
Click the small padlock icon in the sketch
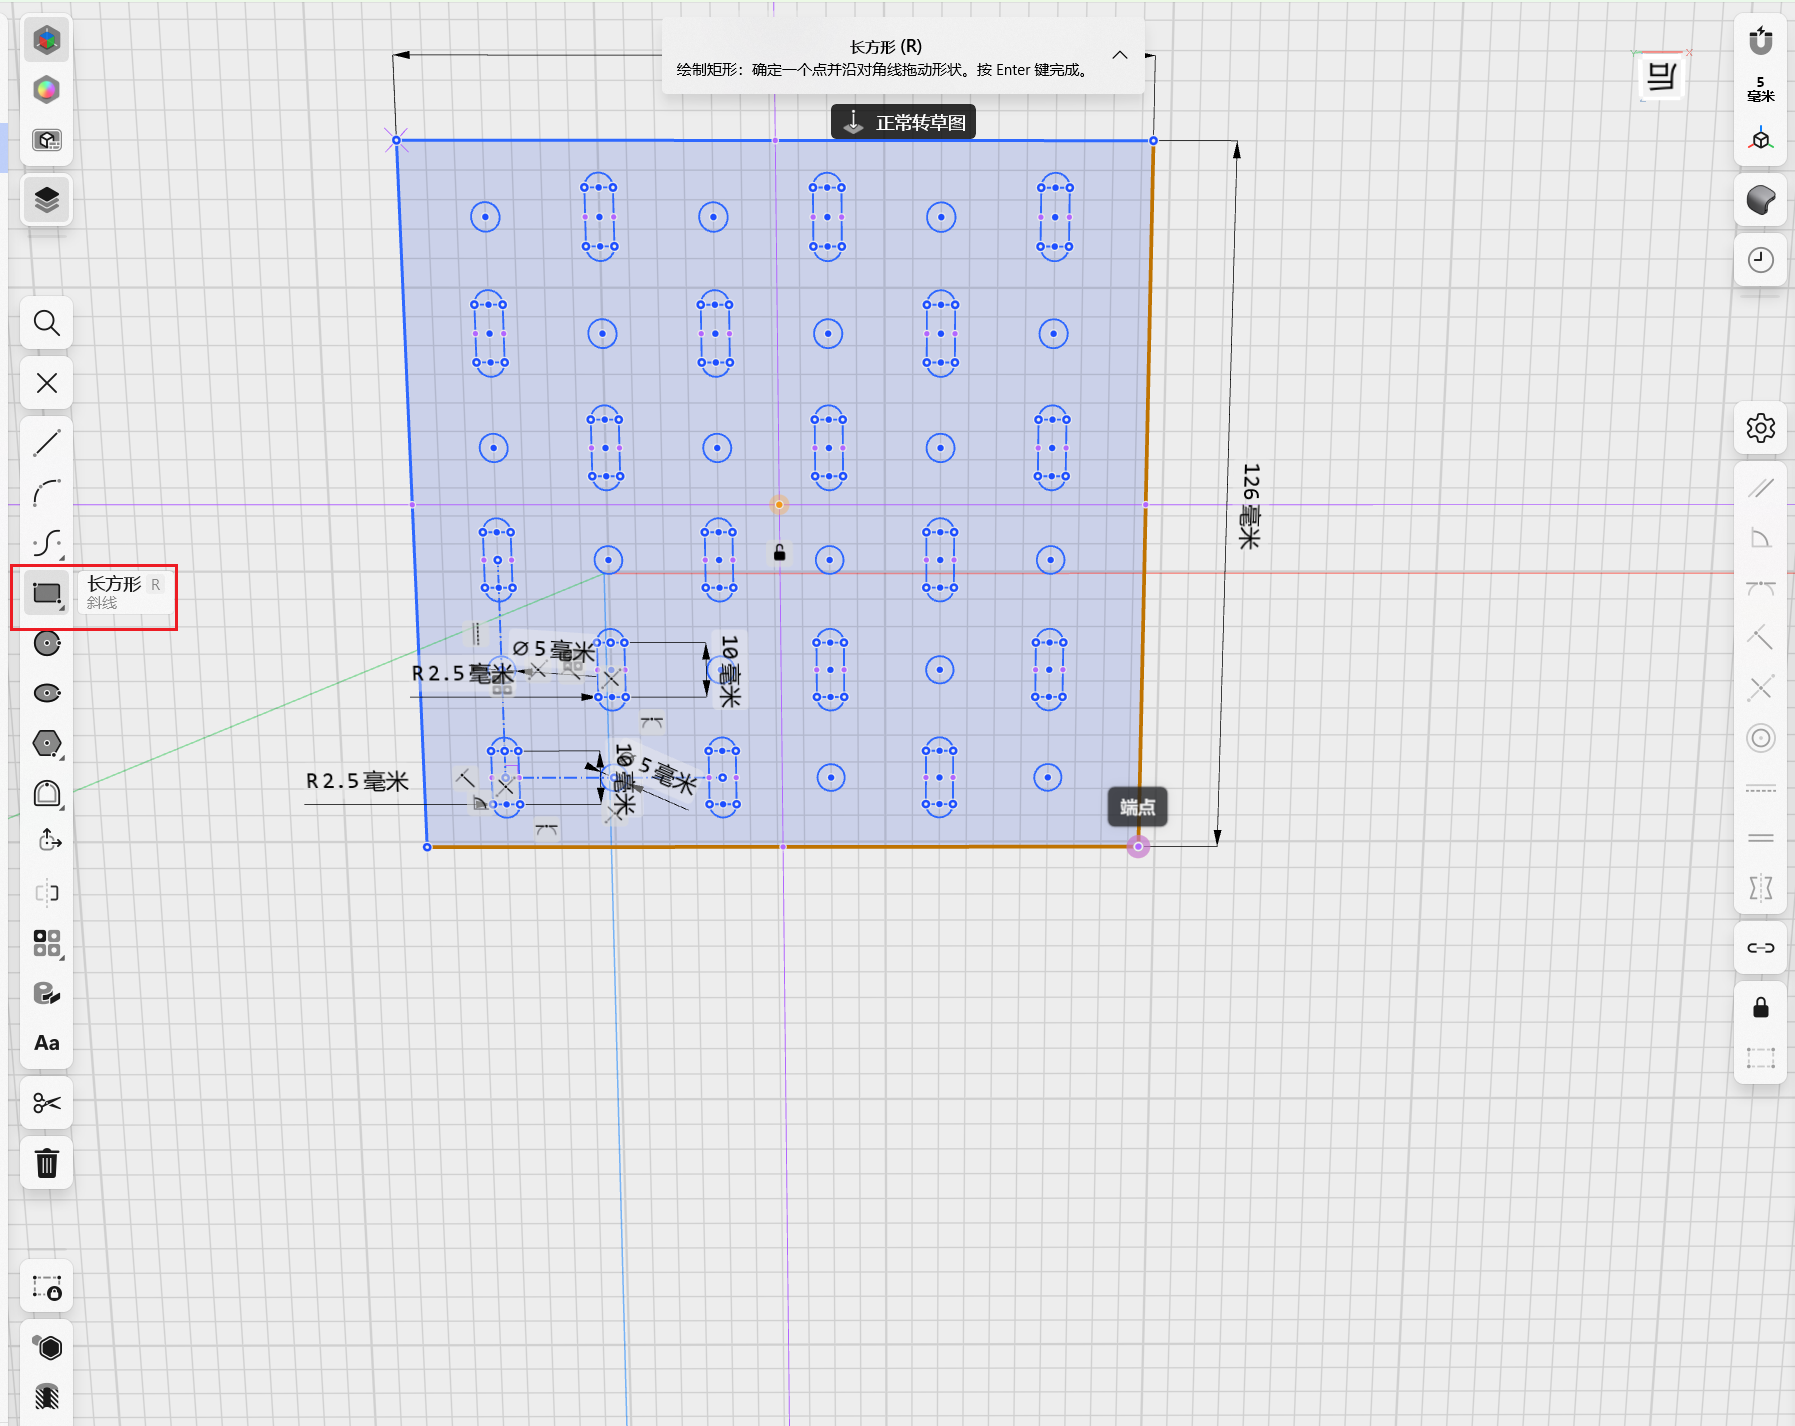pyautogui.click(x=780, y=552)
